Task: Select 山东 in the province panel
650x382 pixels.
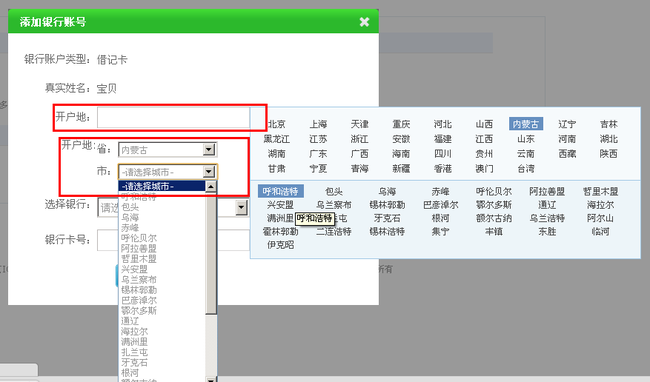Action: [526, 139]
